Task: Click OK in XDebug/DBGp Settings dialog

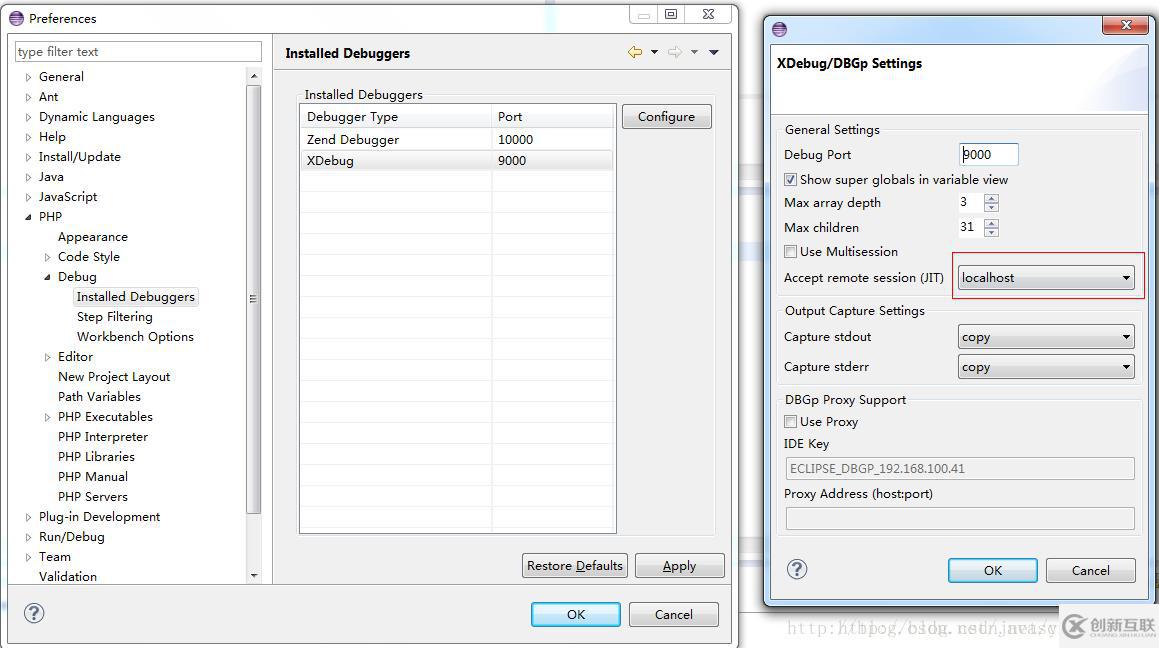Action: pyautogui.click(x=993, y=570)
